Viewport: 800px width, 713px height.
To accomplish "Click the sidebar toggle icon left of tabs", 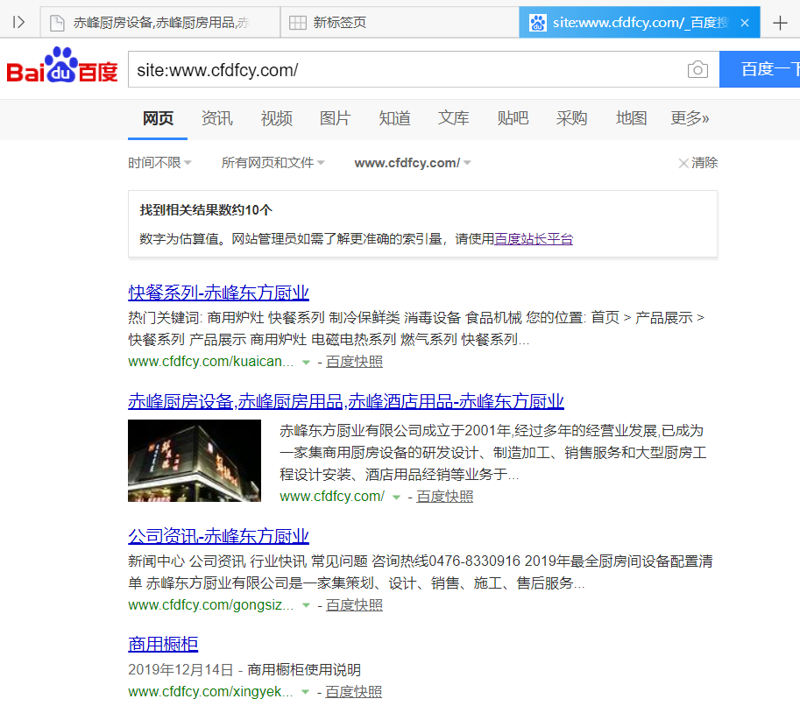I will (18, 22).
